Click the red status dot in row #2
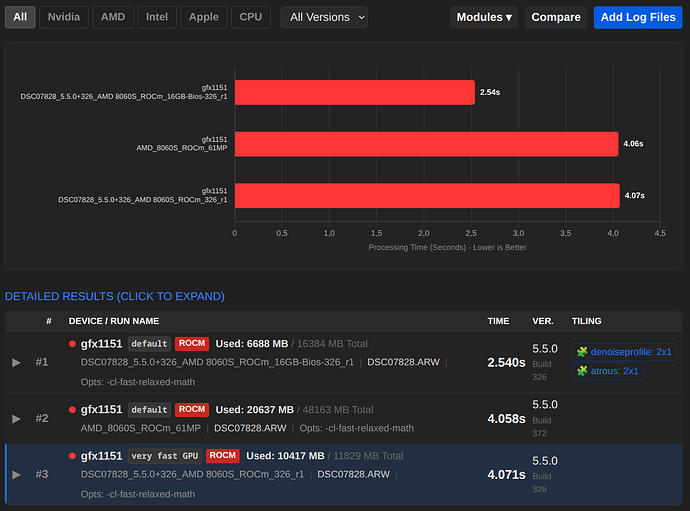Screen dimensions: 690x511 [x=73, y=410]
